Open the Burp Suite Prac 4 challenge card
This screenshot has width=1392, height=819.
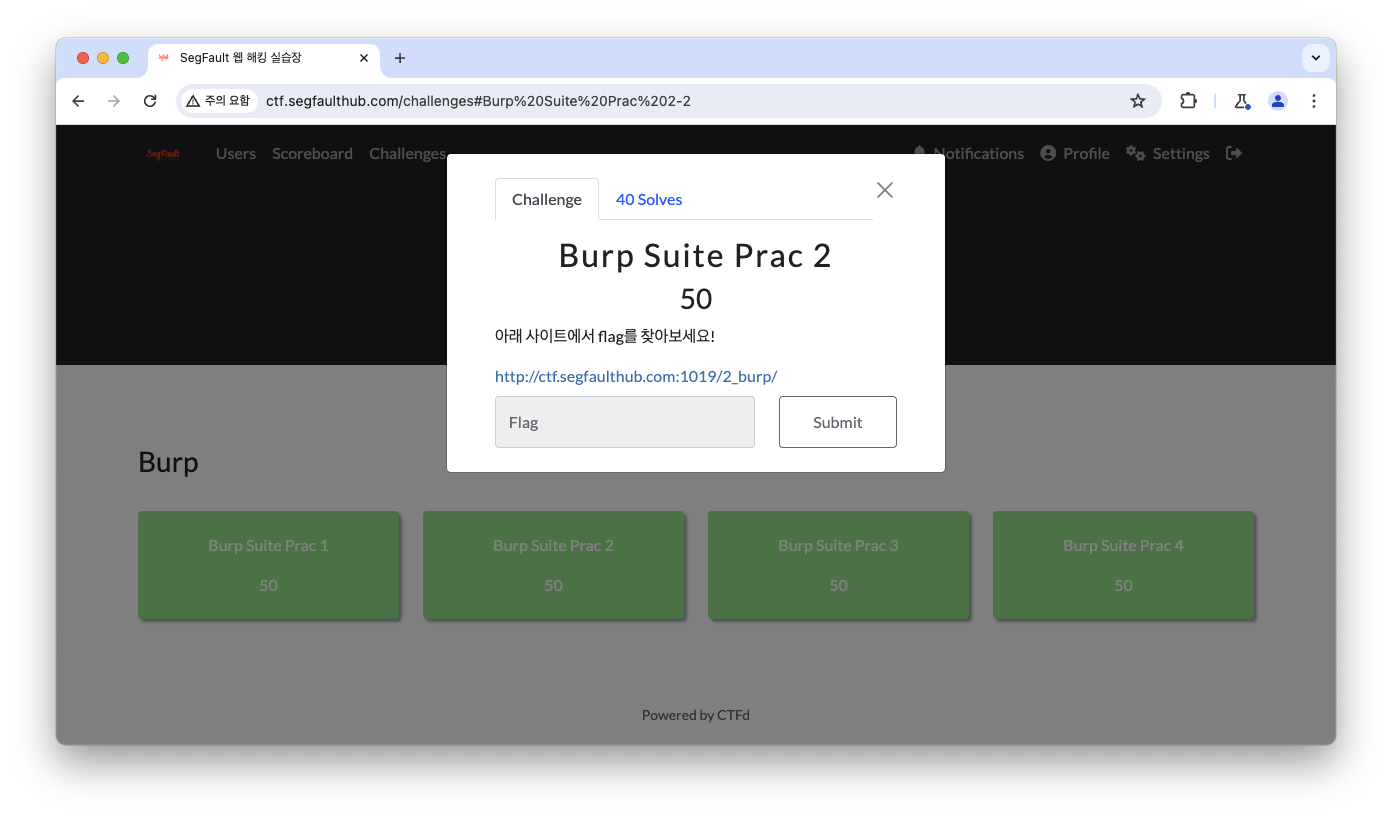coord(1123,565)
